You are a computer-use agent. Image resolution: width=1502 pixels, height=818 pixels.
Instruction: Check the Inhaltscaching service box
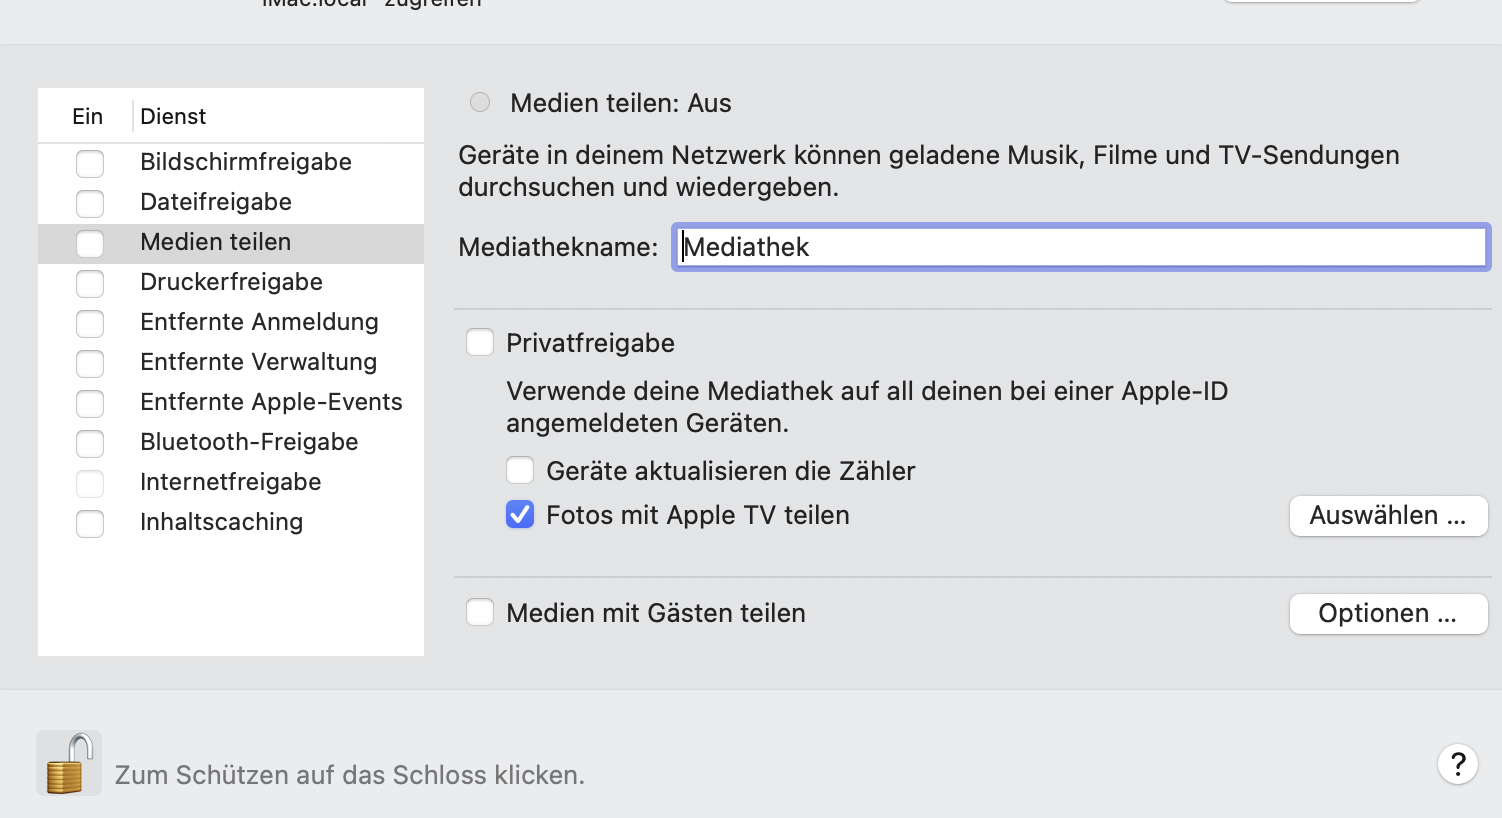tap(90, 523)
